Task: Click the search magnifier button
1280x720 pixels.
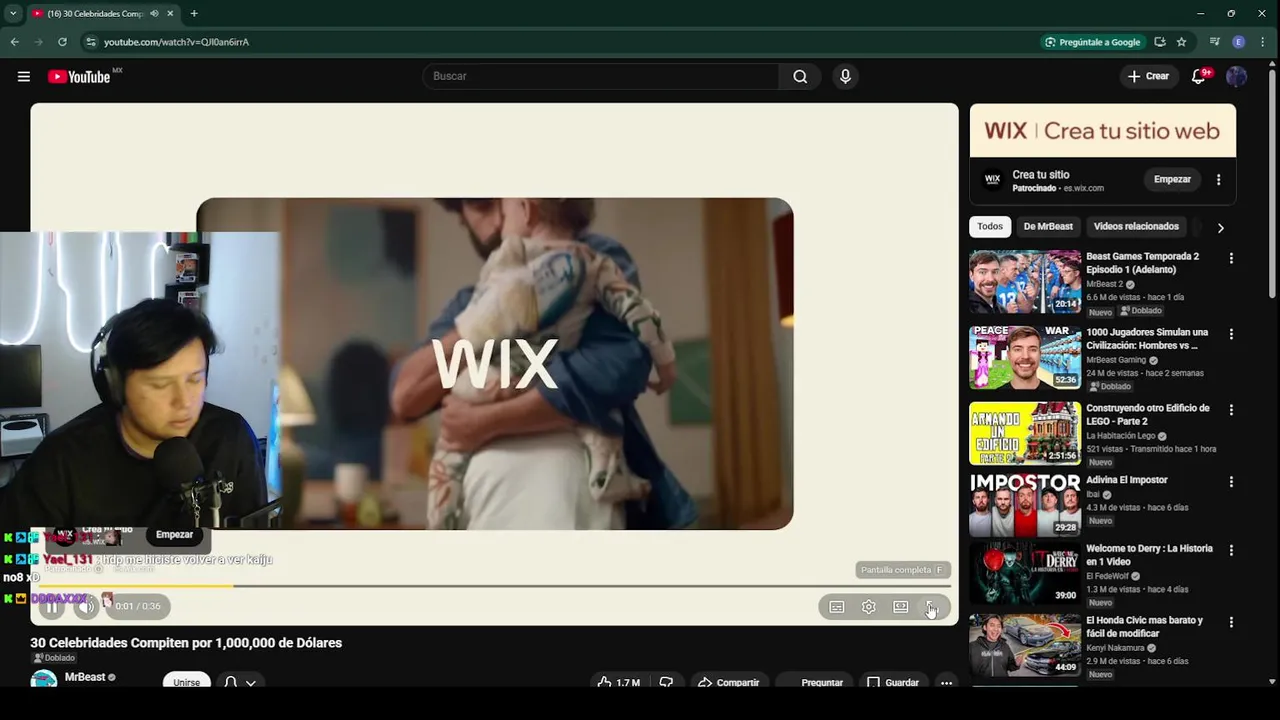Action: (800, 76)
